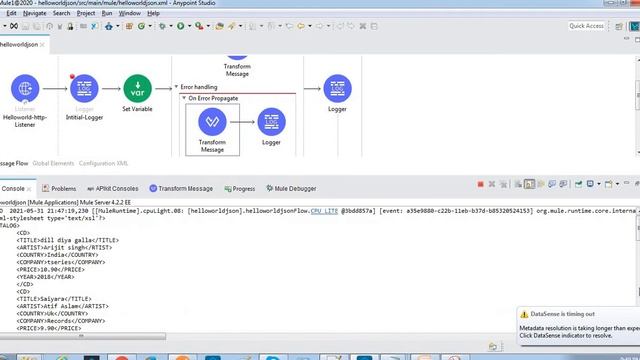
Task: Open the External Tools dropdown arrow
Action: point(208,26)
